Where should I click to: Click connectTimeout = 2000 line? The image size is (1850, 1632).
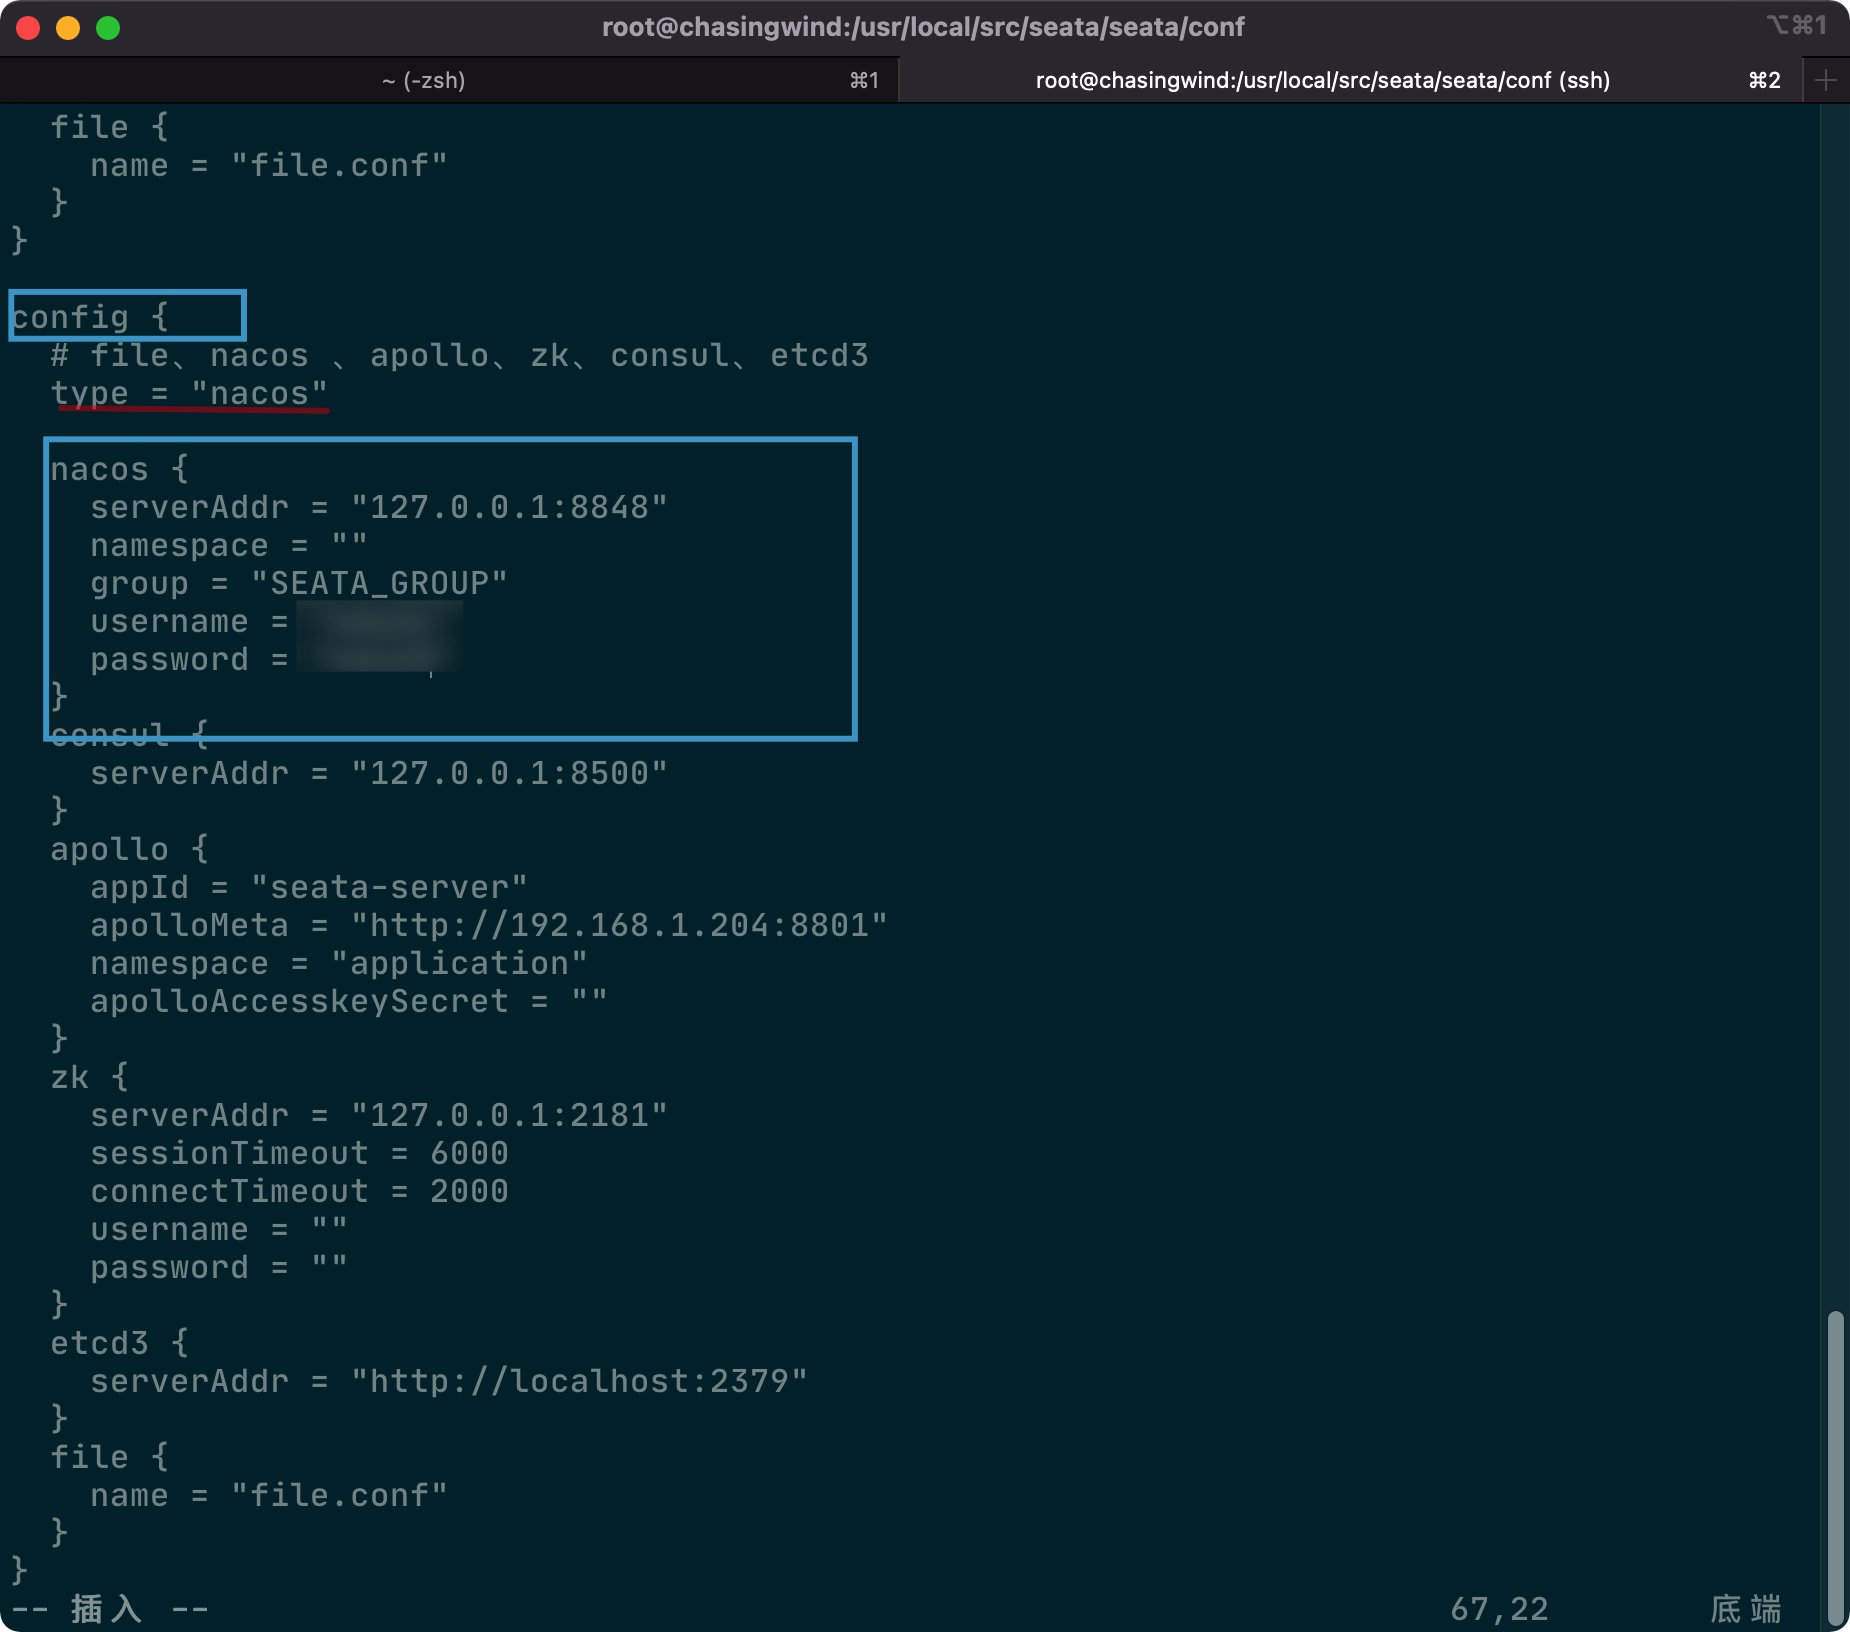click(x=299, y=1191)
